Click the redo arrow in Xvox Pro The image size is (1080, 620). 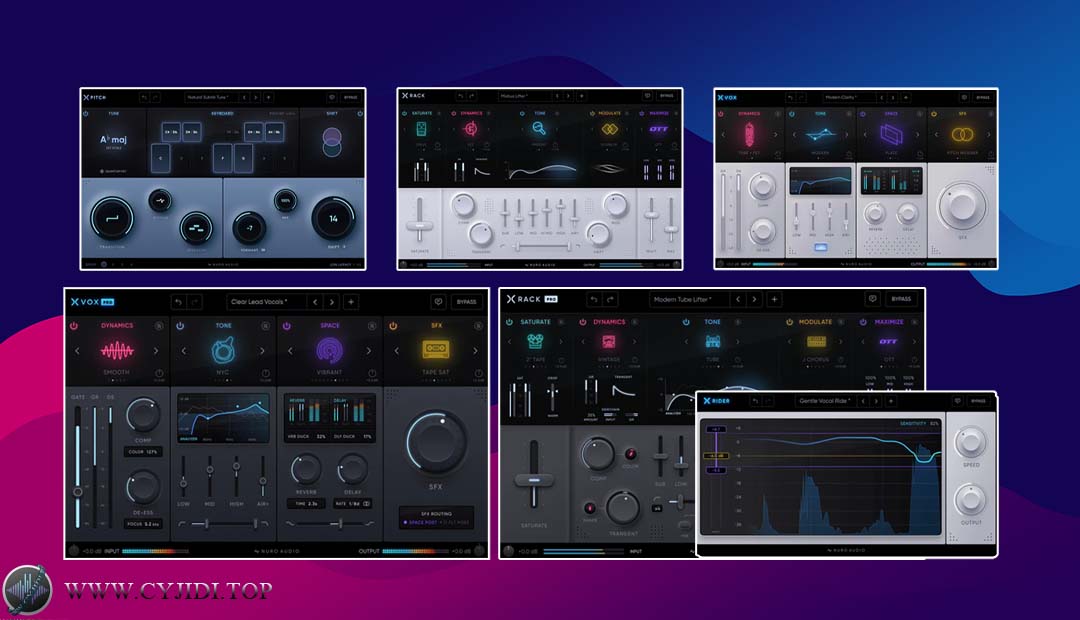(x=195, y=302)
